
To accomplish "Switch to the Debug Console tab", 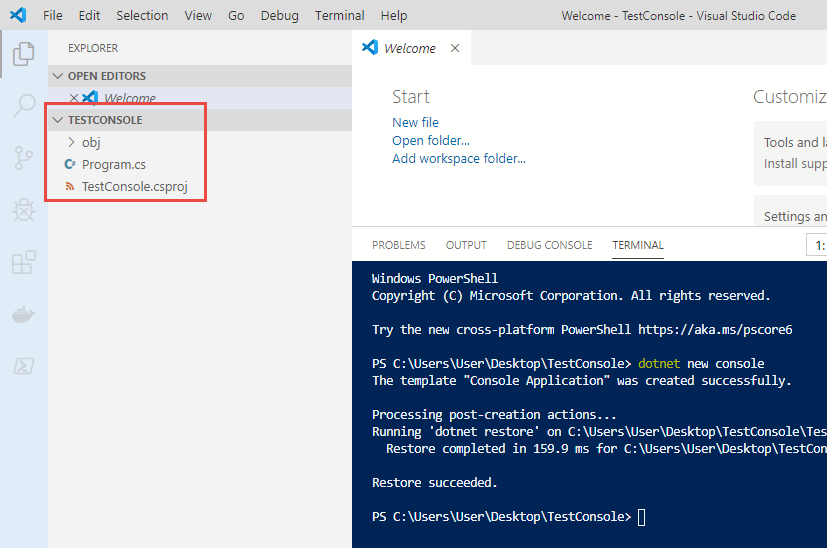I will (550, 245).
